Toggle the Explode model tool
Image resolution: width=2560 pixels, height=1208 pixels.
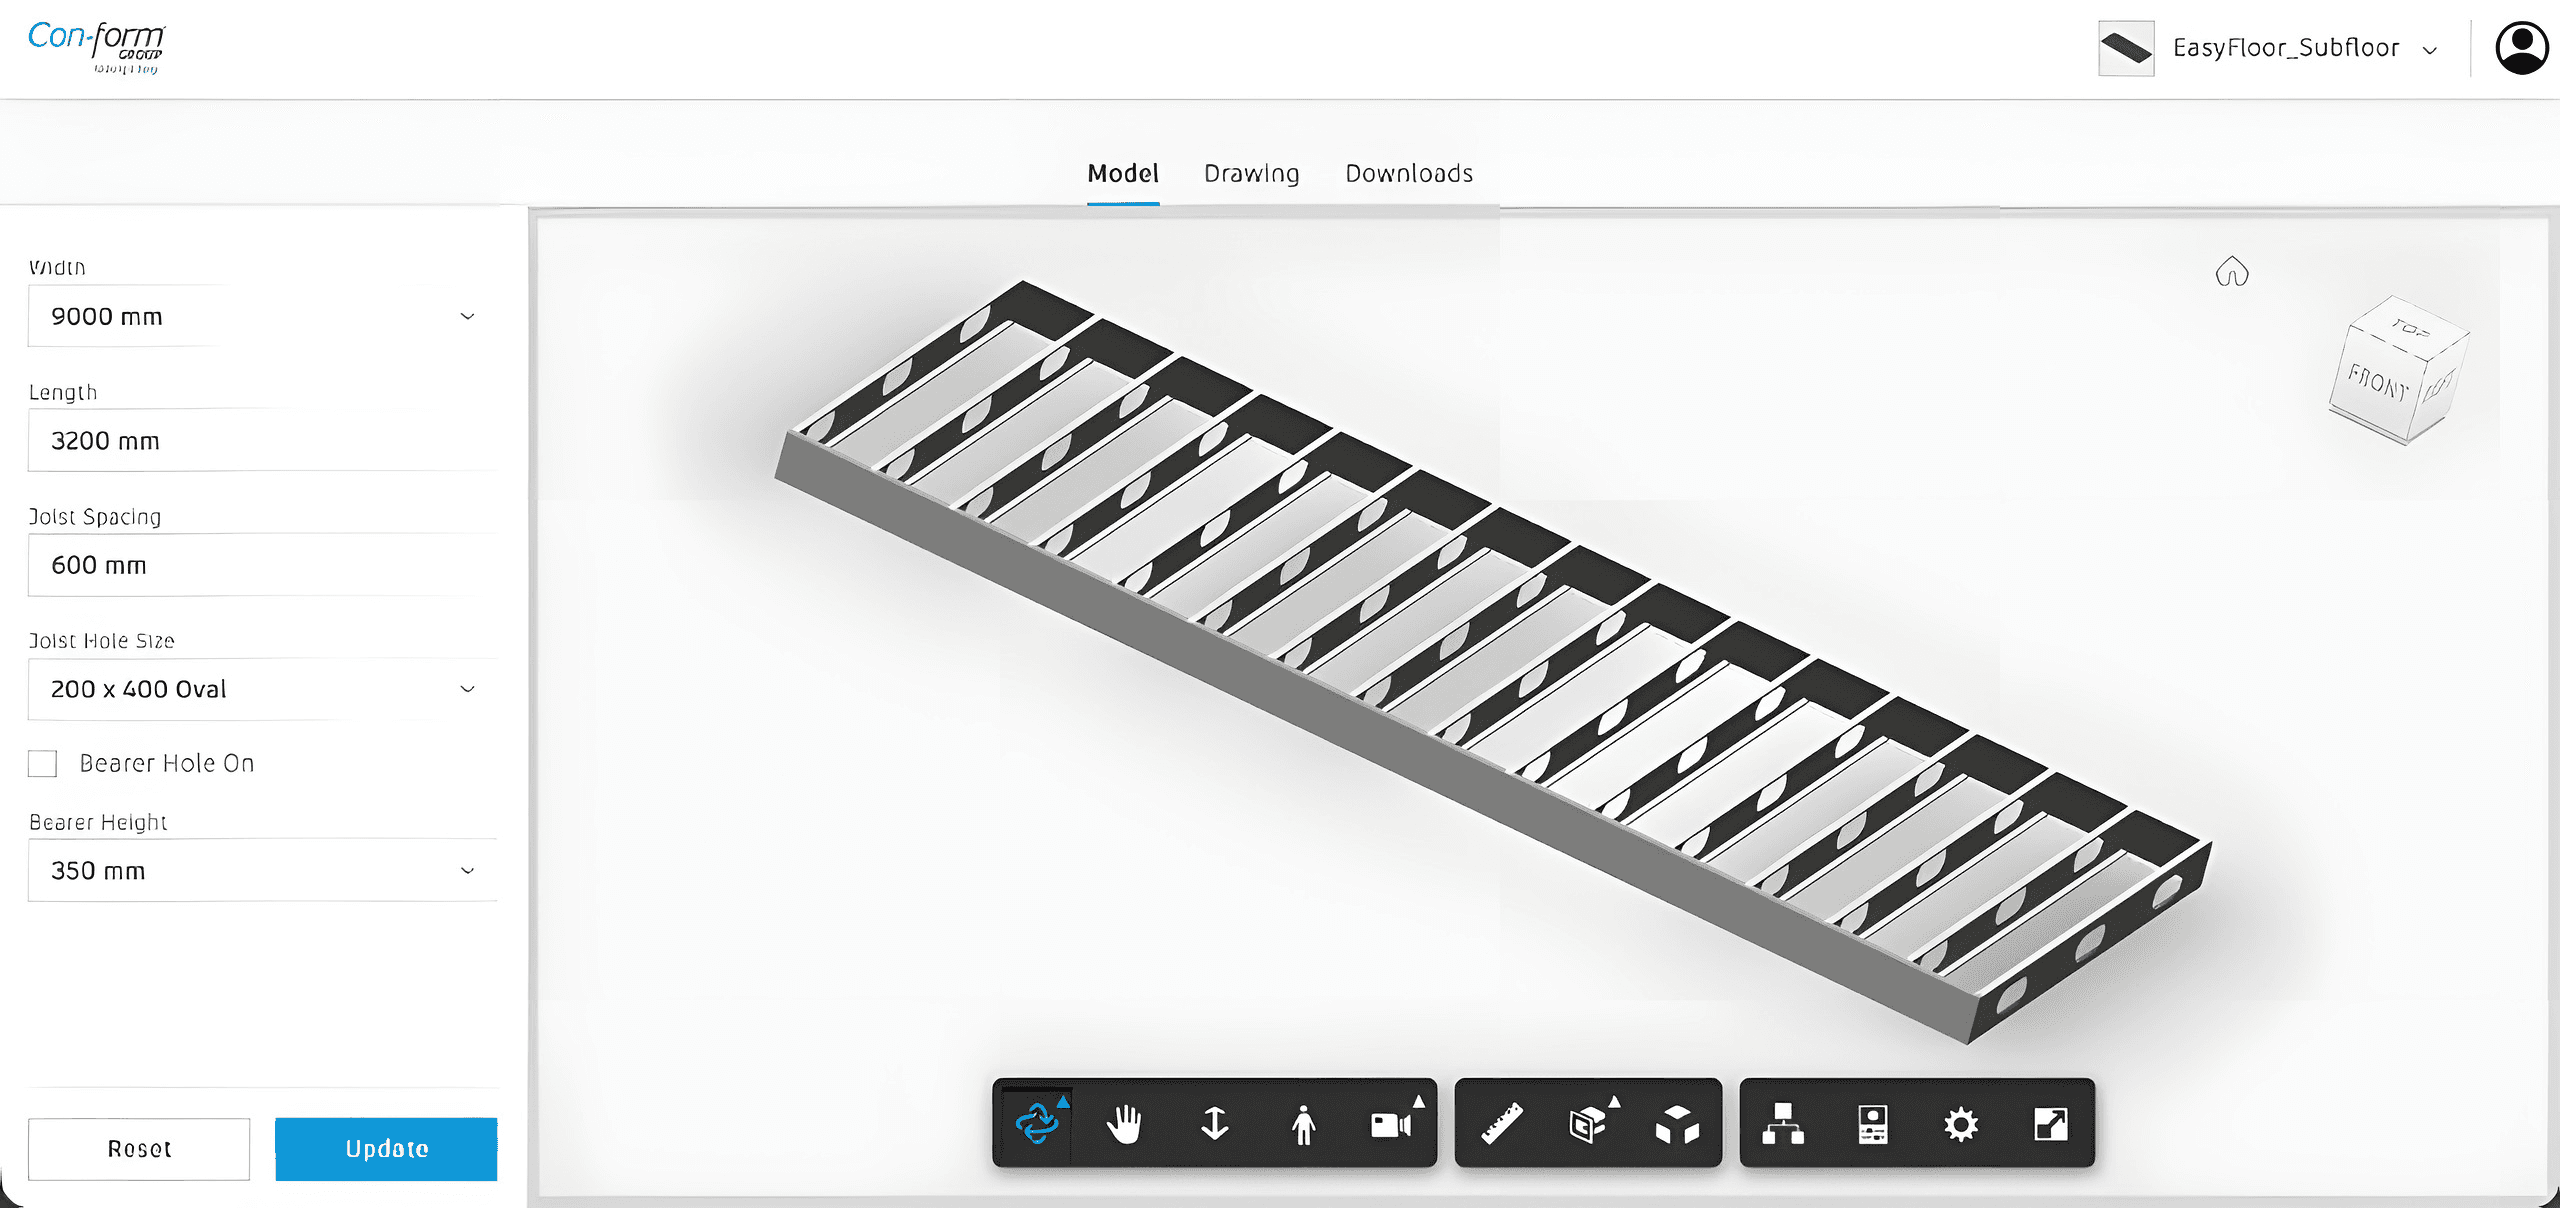coord(1677,1124)
